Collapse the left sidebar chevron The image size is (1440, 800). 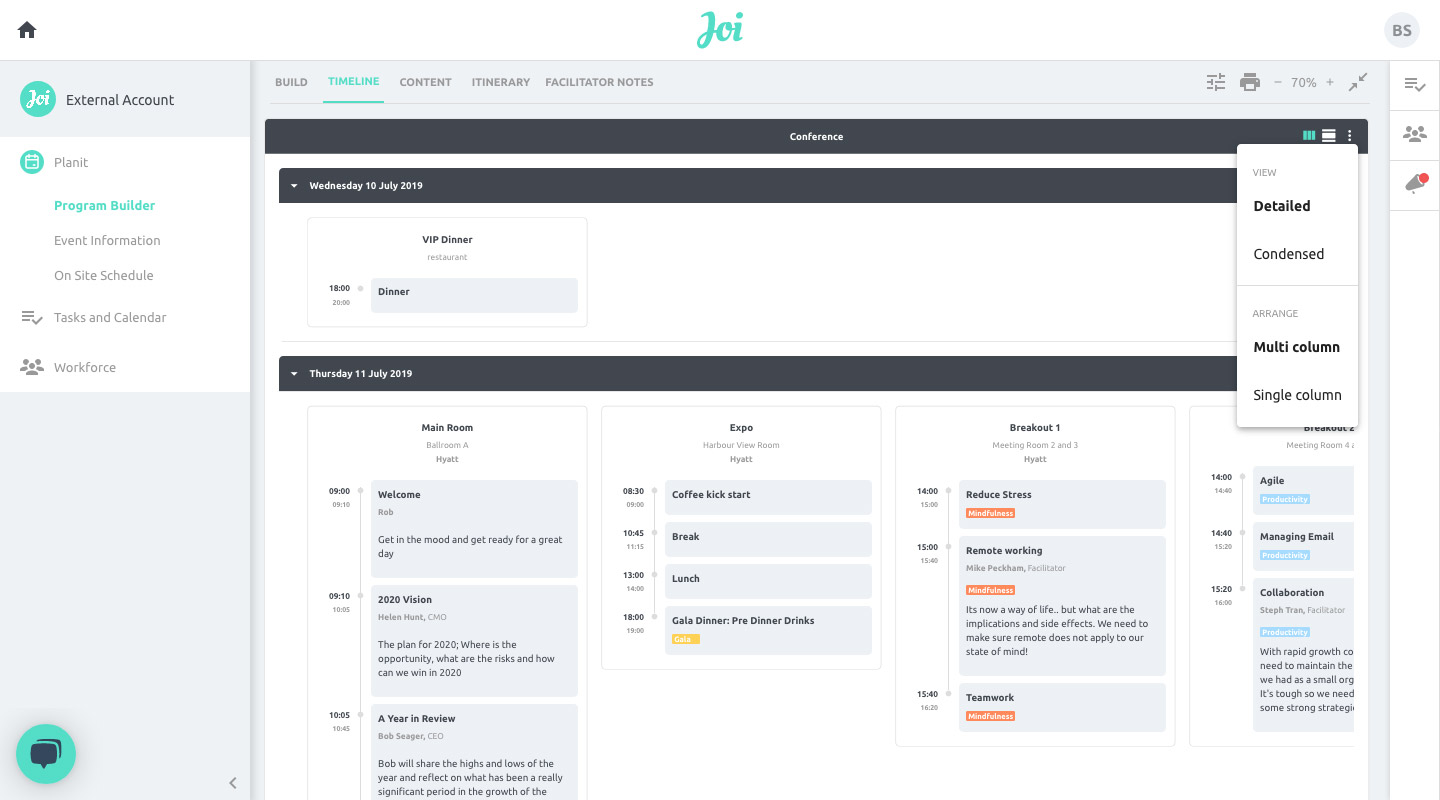(233, 783)
